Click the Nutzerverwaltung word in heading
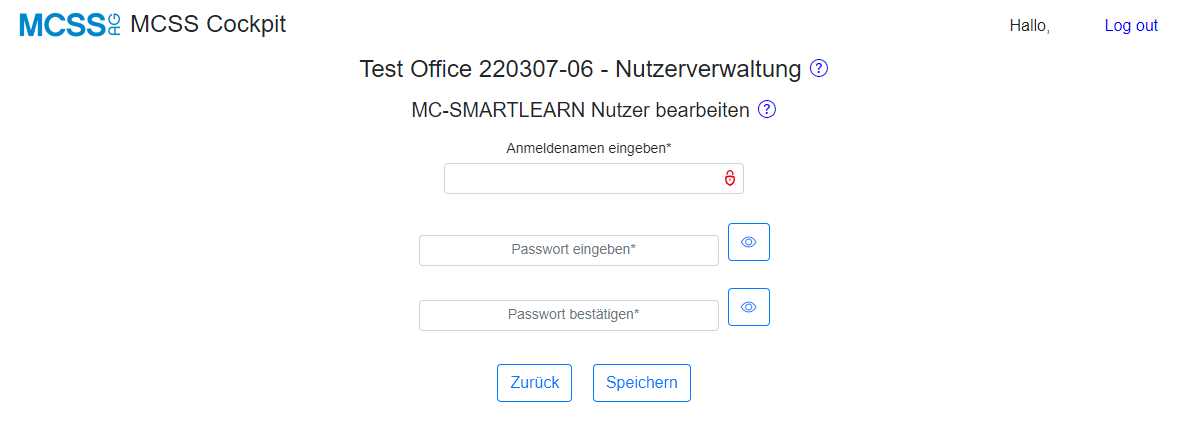 [708, 69]
